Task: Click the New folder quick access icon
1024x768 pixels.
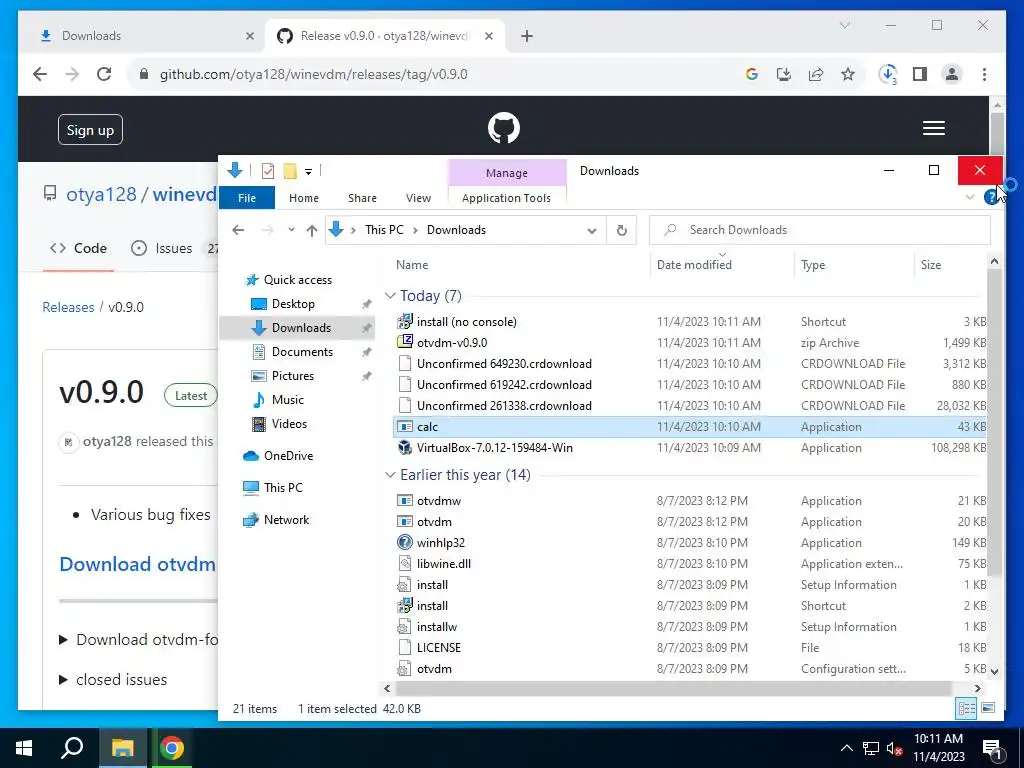Action: [290, 171]
